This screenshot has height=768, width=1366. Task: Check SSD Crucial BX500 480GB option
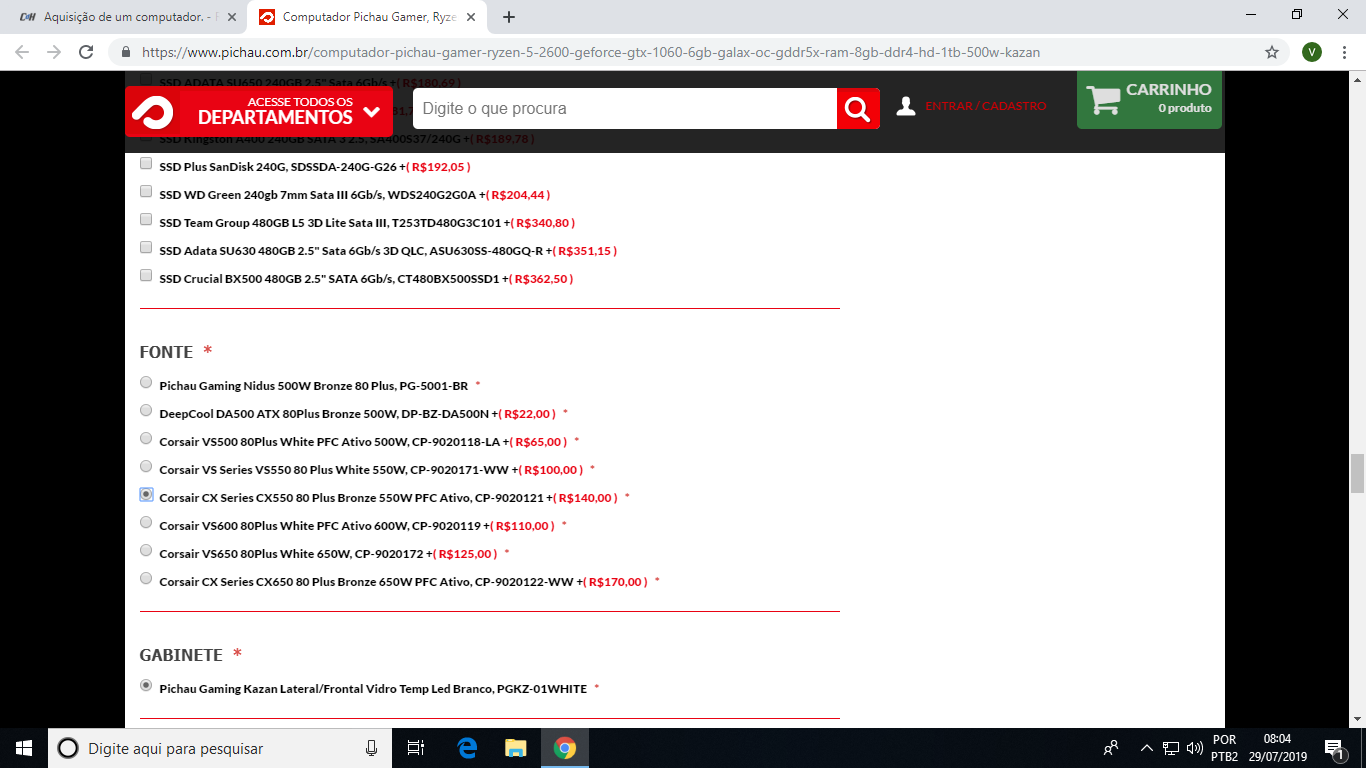(146, 276)
